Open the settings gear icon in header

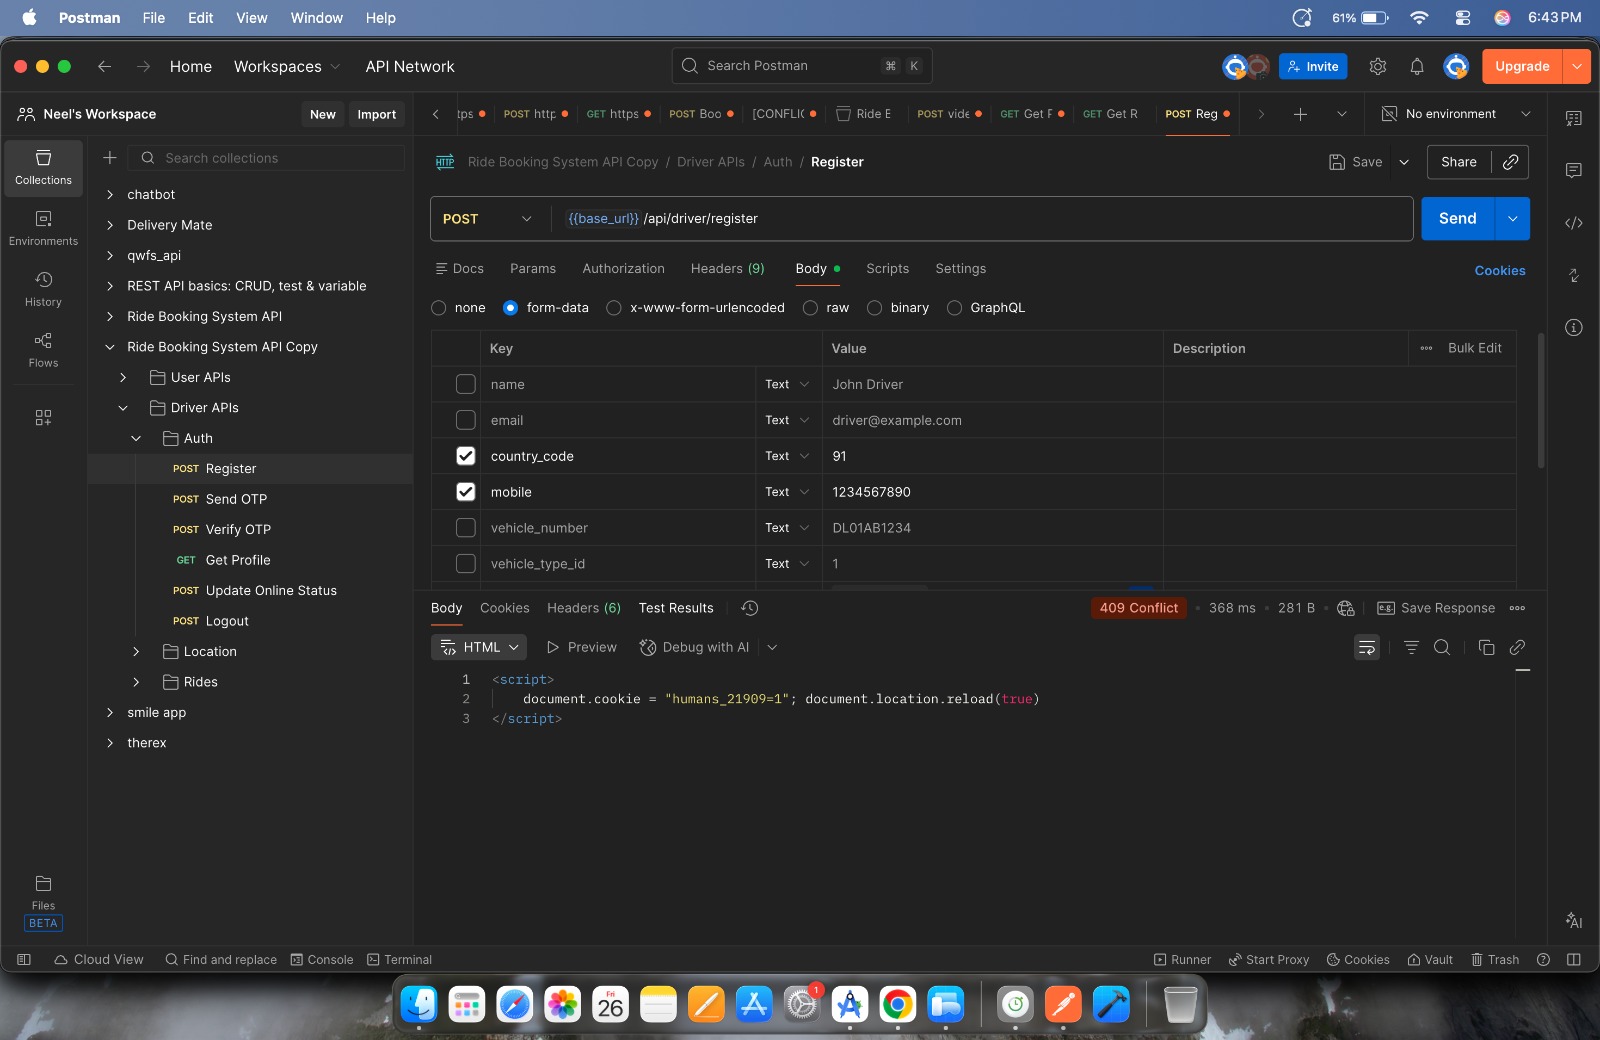pyautogui.click(x=1377, y=67)
